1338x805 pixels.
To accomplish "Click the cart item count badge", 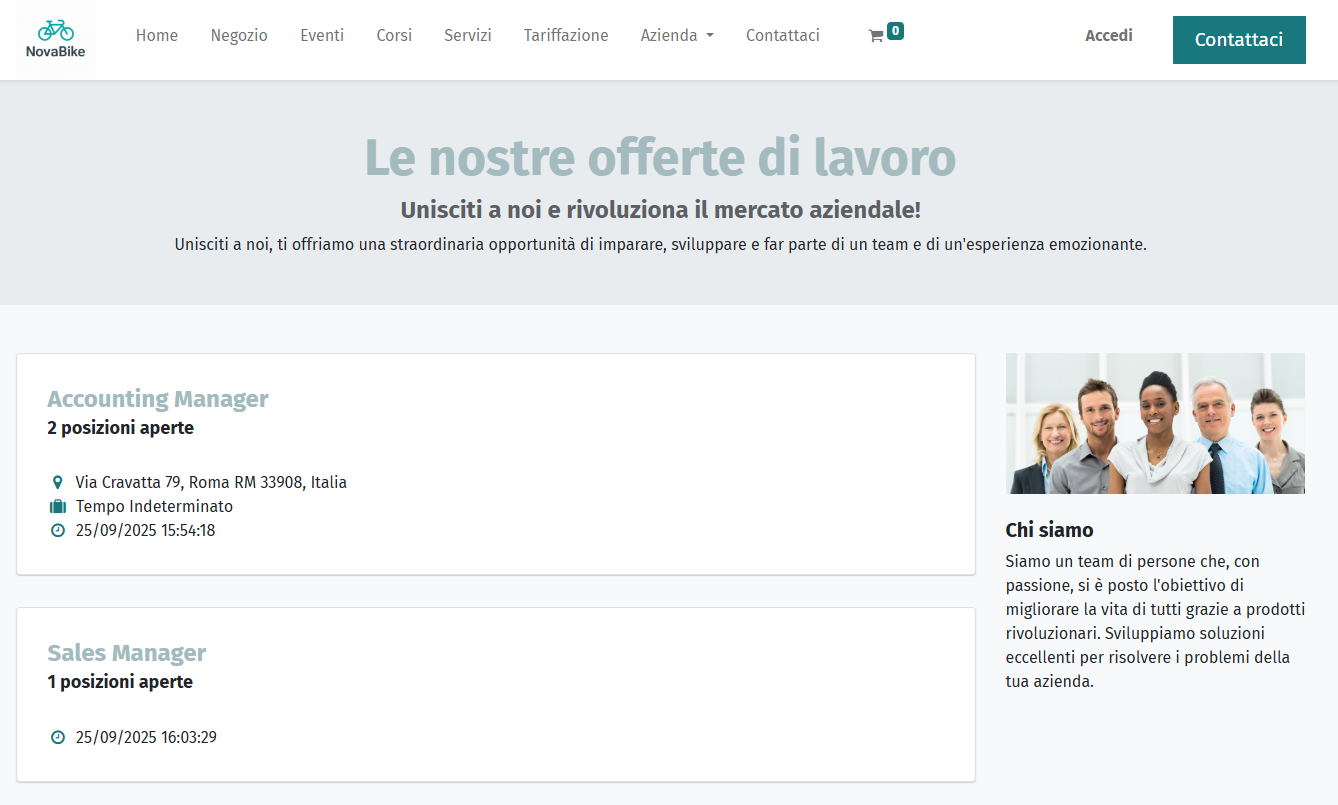I will click(895, 31).
